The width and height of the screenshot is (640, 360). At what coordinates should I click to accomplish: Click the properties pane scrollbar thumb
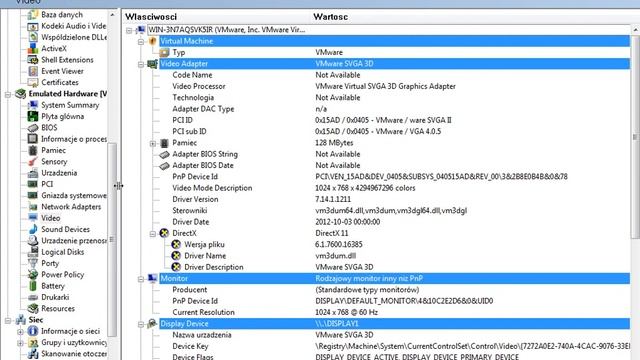tap(636, 137)
